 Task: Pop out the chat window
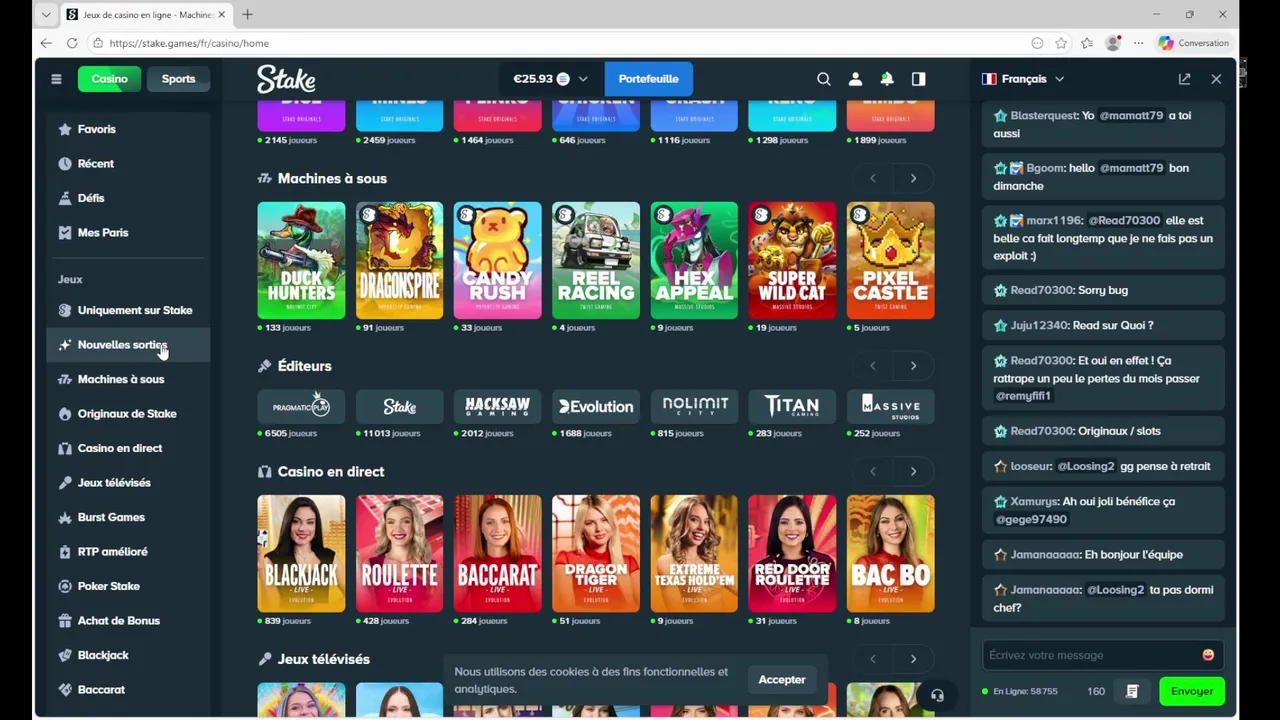point(1184,79)
